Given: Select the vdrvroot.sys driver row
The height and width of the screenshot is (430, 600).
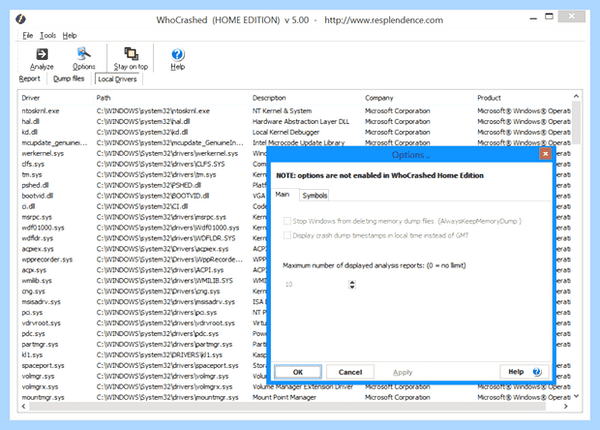Looking at the screenshot, I should (143, 323).
